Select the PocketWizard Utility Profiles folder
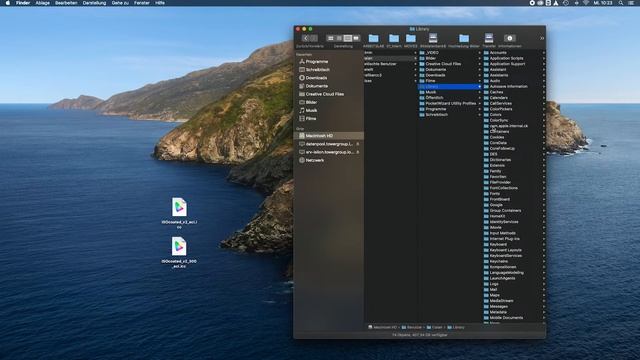 pyautogui.click(x=450, y=104)
